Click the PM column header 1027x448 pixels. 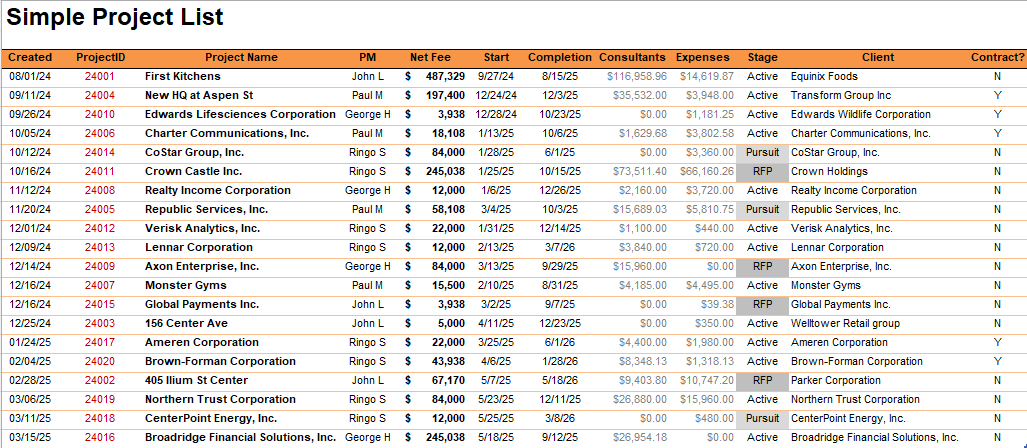coord(367,58)
